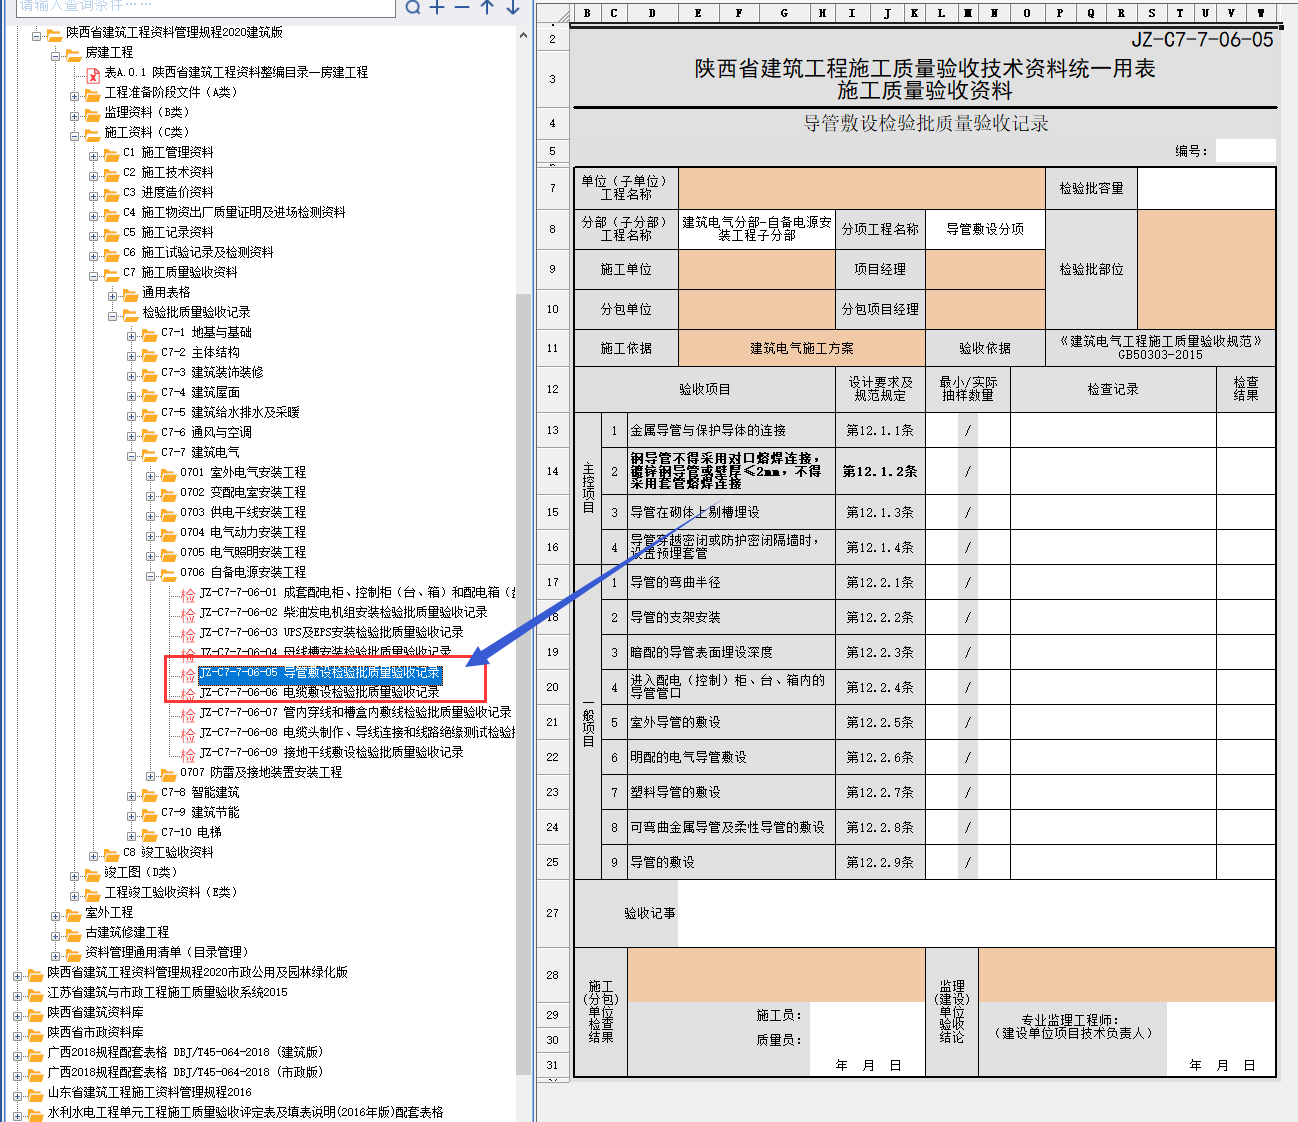Click 单位（子单位）工程名称 orange input cell

coord(862,188)
